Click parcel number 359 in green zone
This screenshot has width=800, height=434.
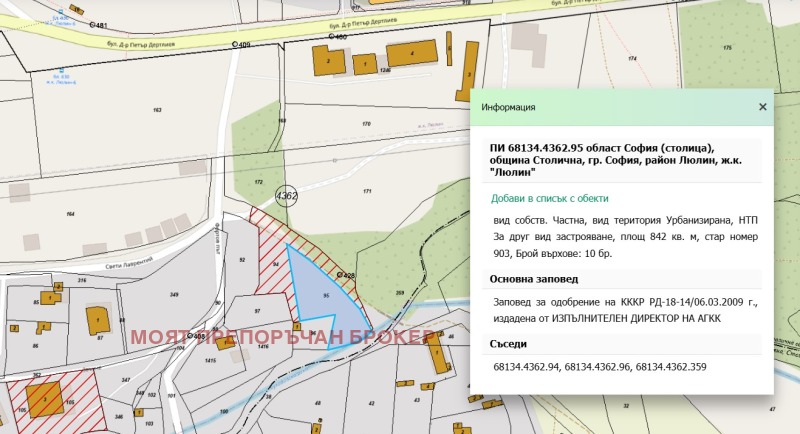[x=400, y=293]
